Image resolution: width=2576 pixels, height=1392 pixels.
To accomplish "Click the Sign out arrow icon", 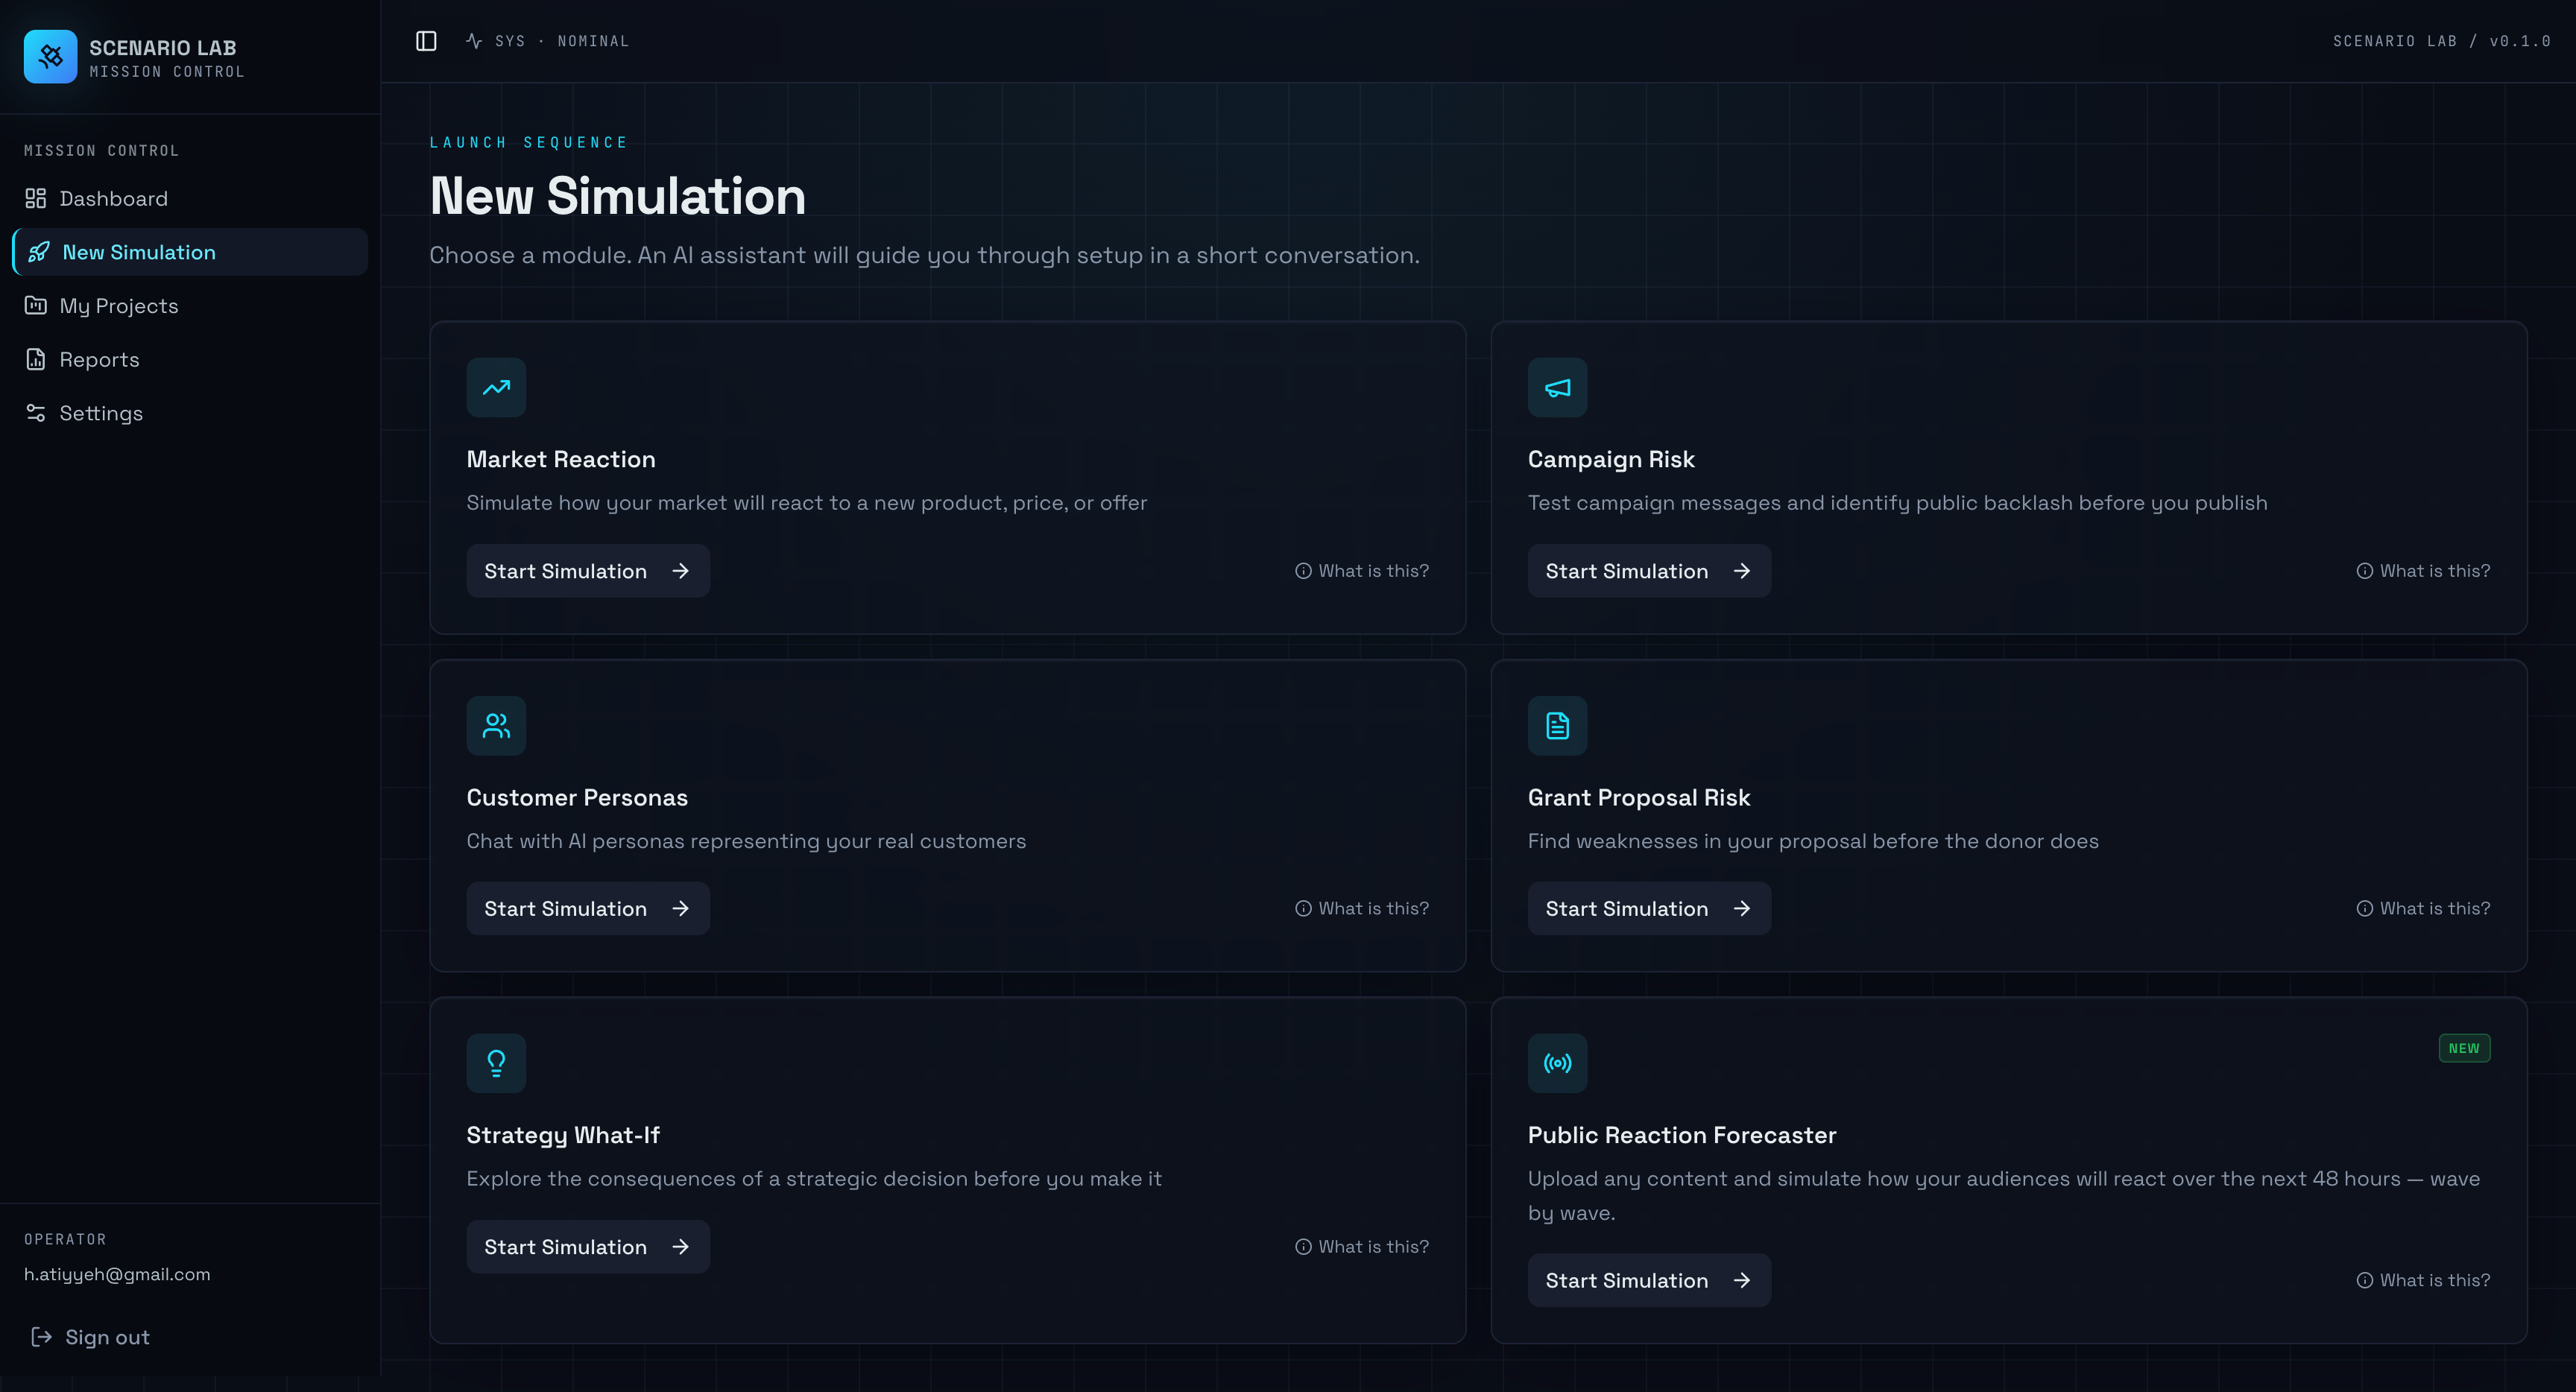I will (41, 1337).
